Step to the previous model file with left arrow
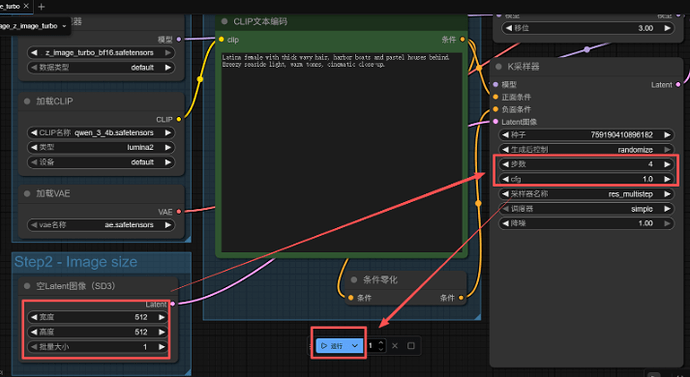 pyautogui.click(x=34, y=52)
